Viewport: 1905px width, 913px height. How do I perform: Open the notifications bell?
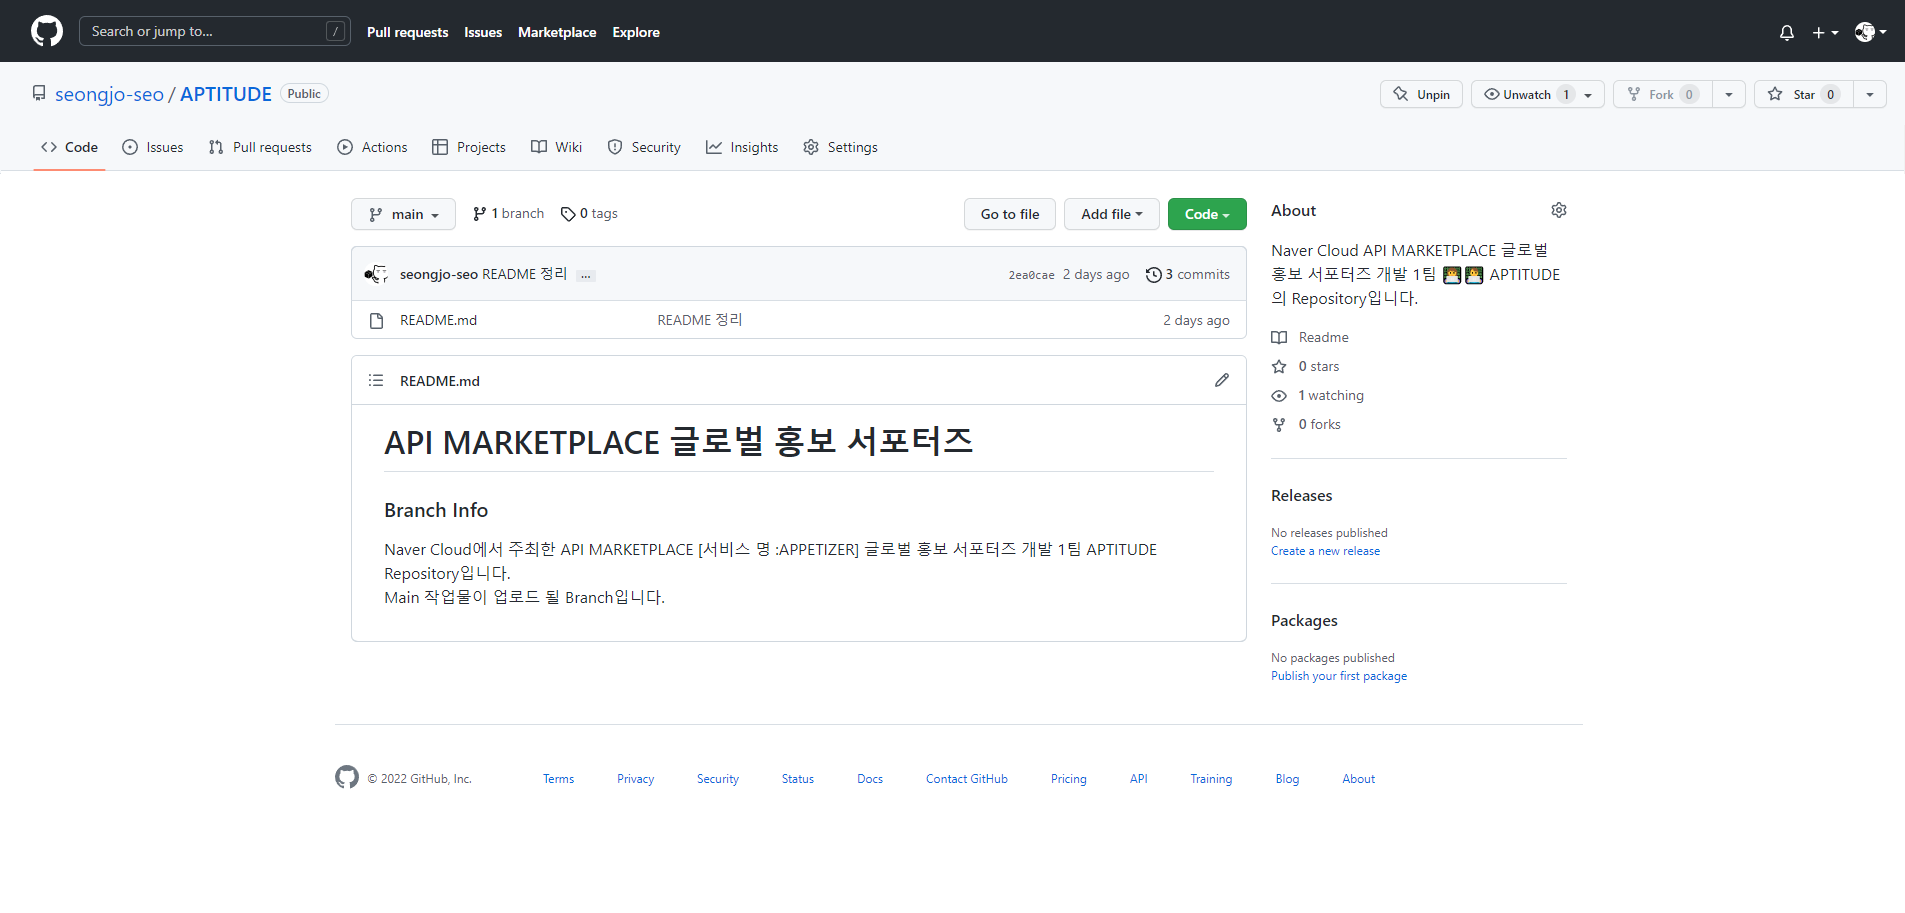pyautogui.click(x=1787, y=32)
